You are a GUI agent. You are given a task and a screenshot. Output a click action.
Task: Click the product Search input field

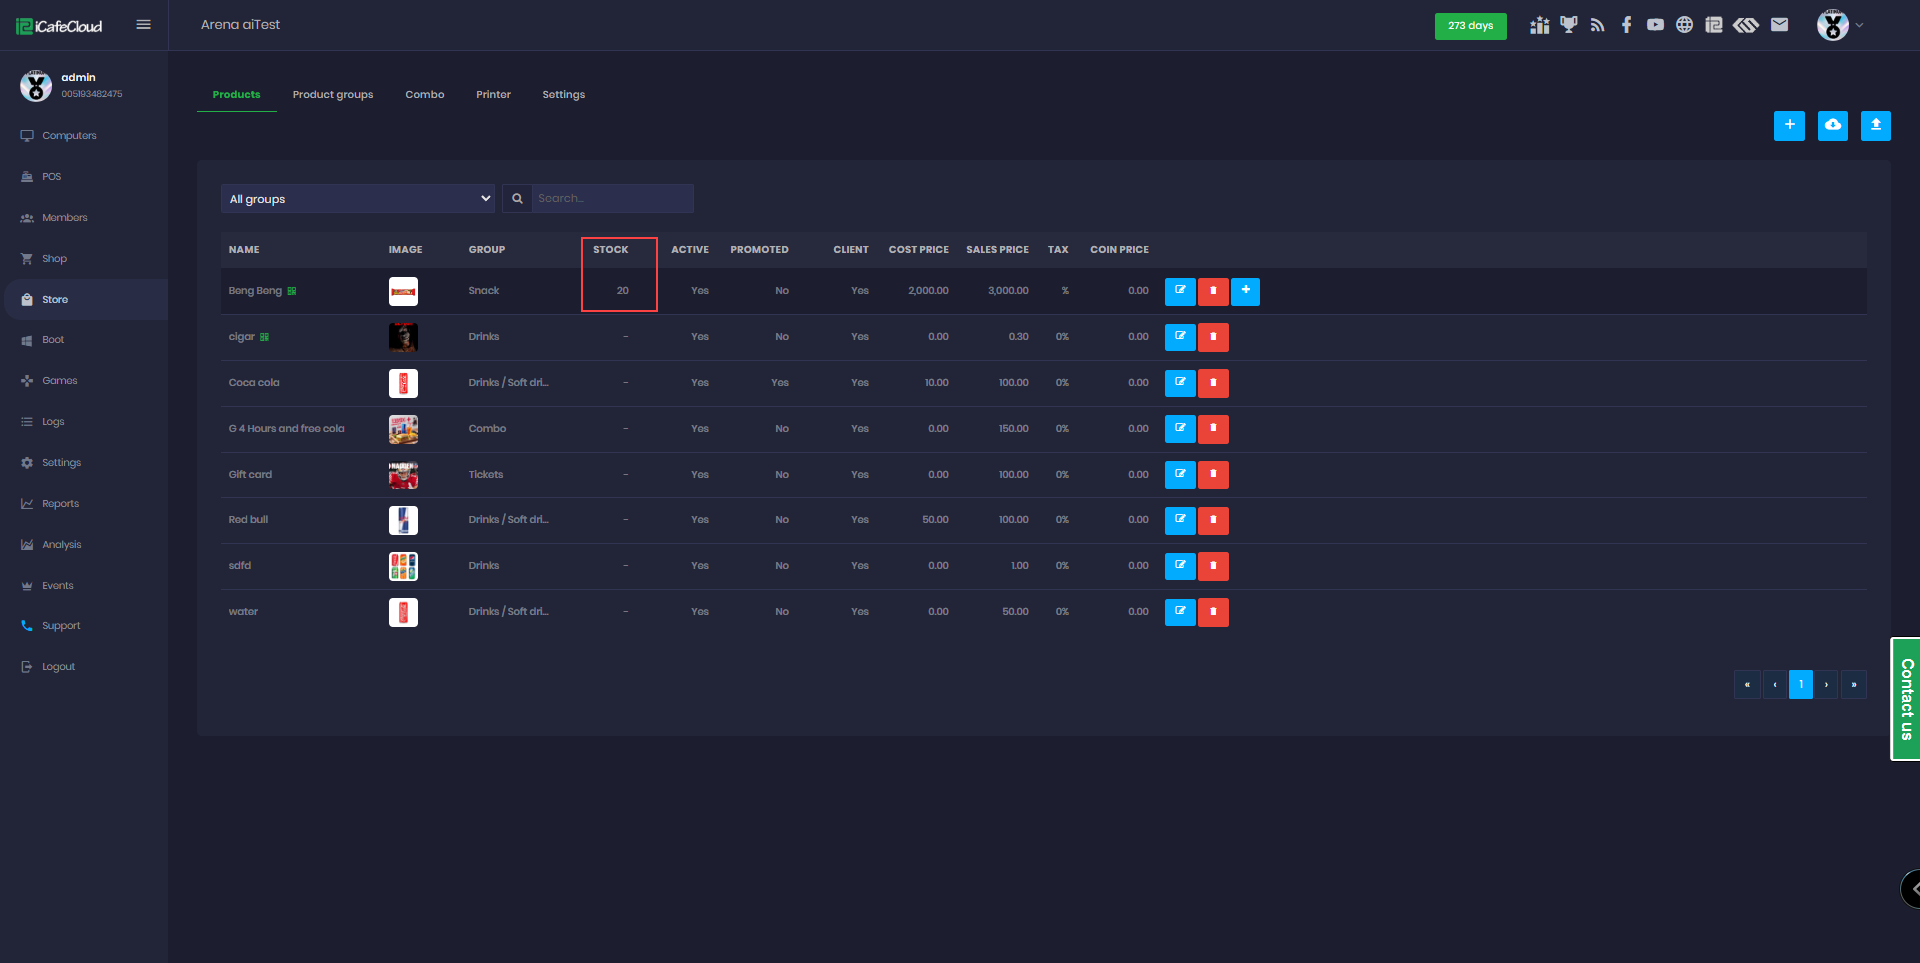pos(611,199)
